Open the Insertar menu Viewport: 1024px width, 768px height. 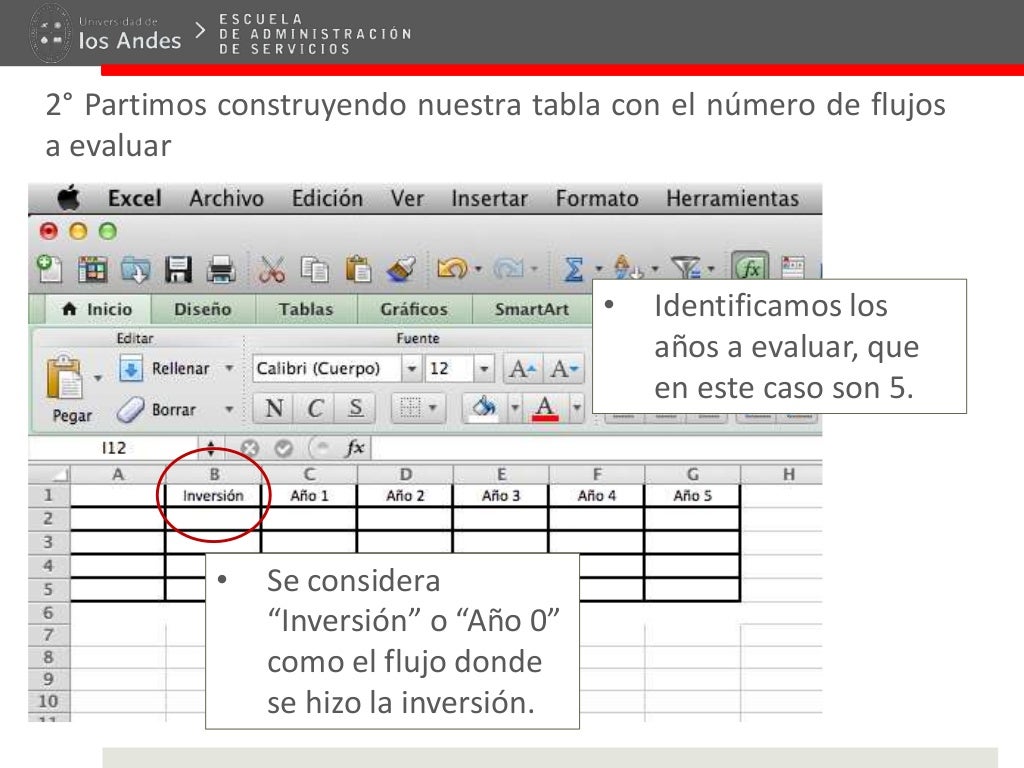tap(490, 198)
